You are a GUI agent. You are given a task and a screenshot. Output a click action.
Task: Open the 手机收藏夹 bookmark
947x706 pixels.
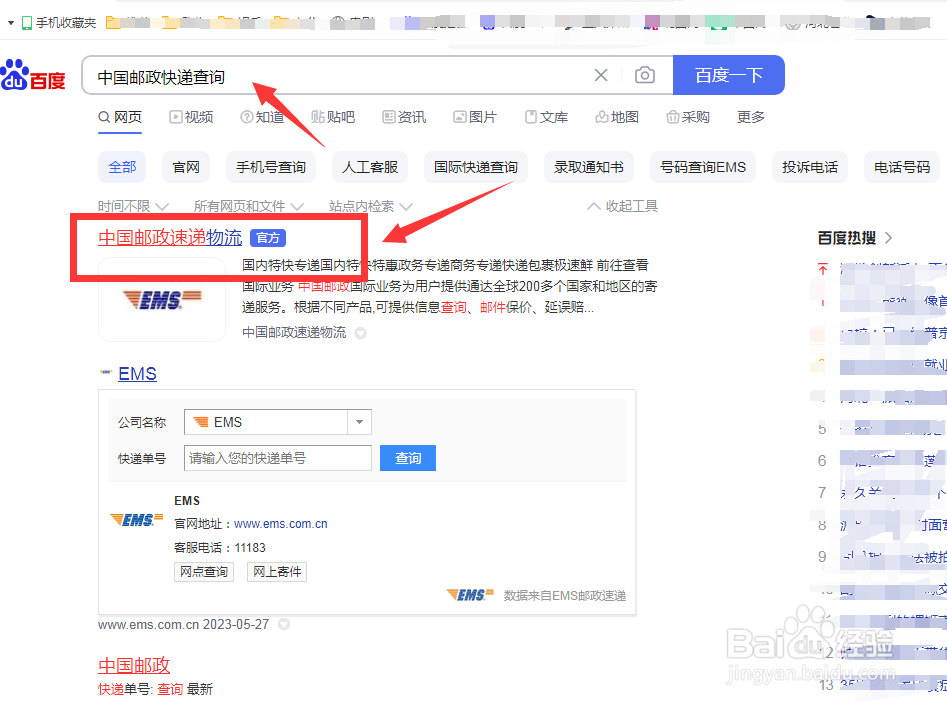(59, 23)
